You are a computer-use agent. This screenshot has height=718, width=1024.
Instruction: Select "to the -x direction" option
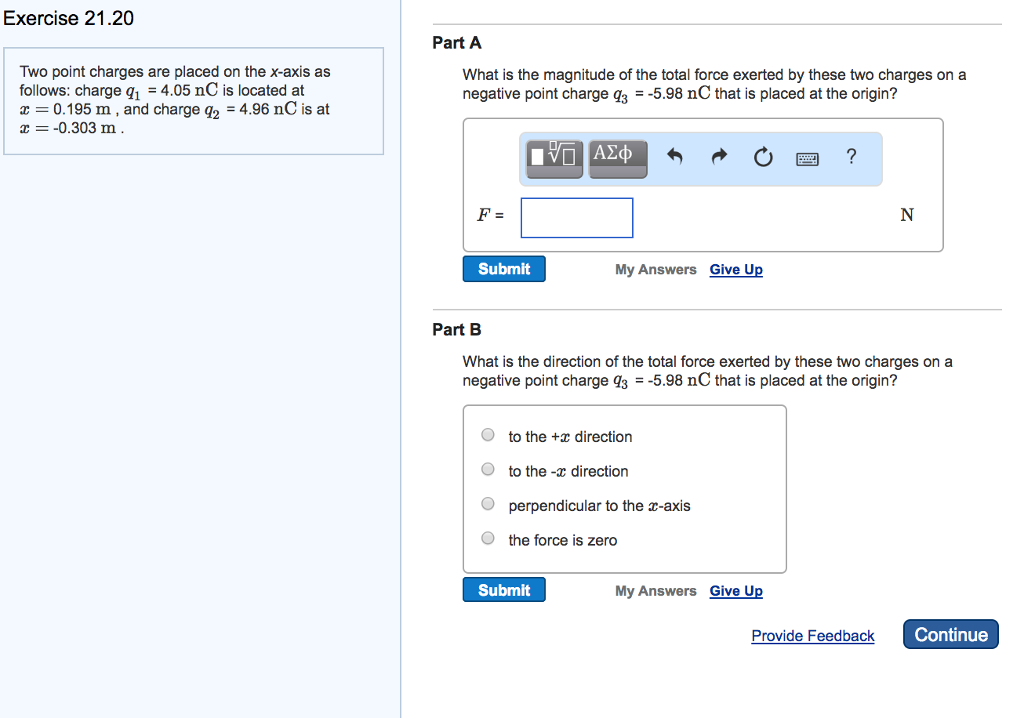(x=488, y=469)
